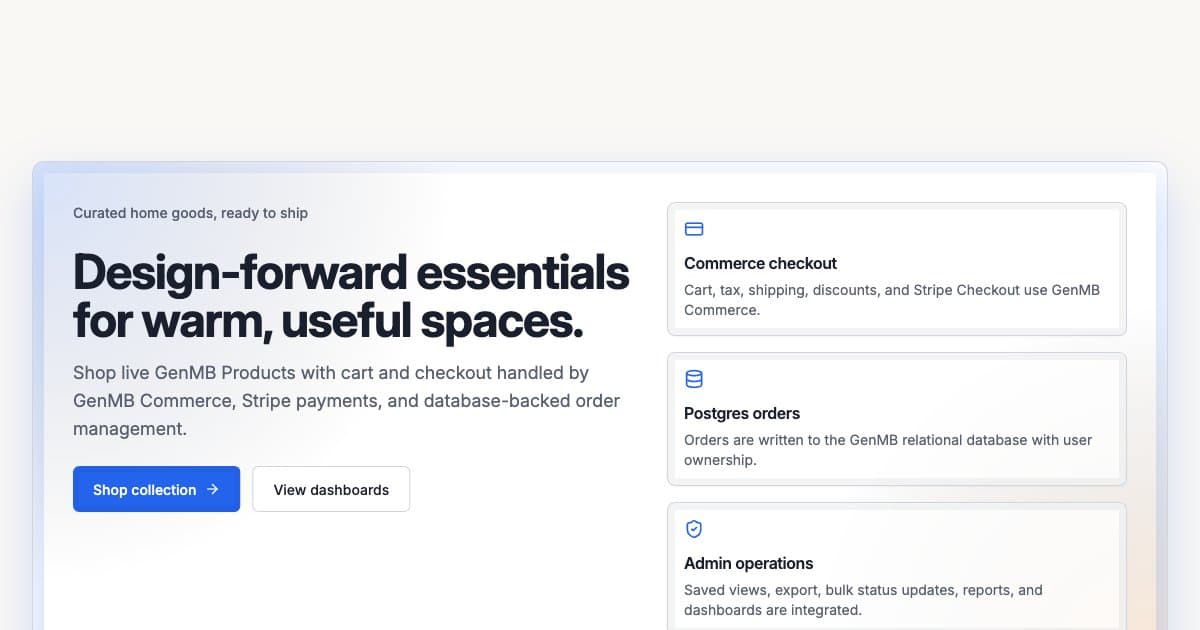Image resolution: width=1200 pixels, height=630 pixels.
Task: Click the 'Saved views, export, bulk status' description
Action: [864, 600]
